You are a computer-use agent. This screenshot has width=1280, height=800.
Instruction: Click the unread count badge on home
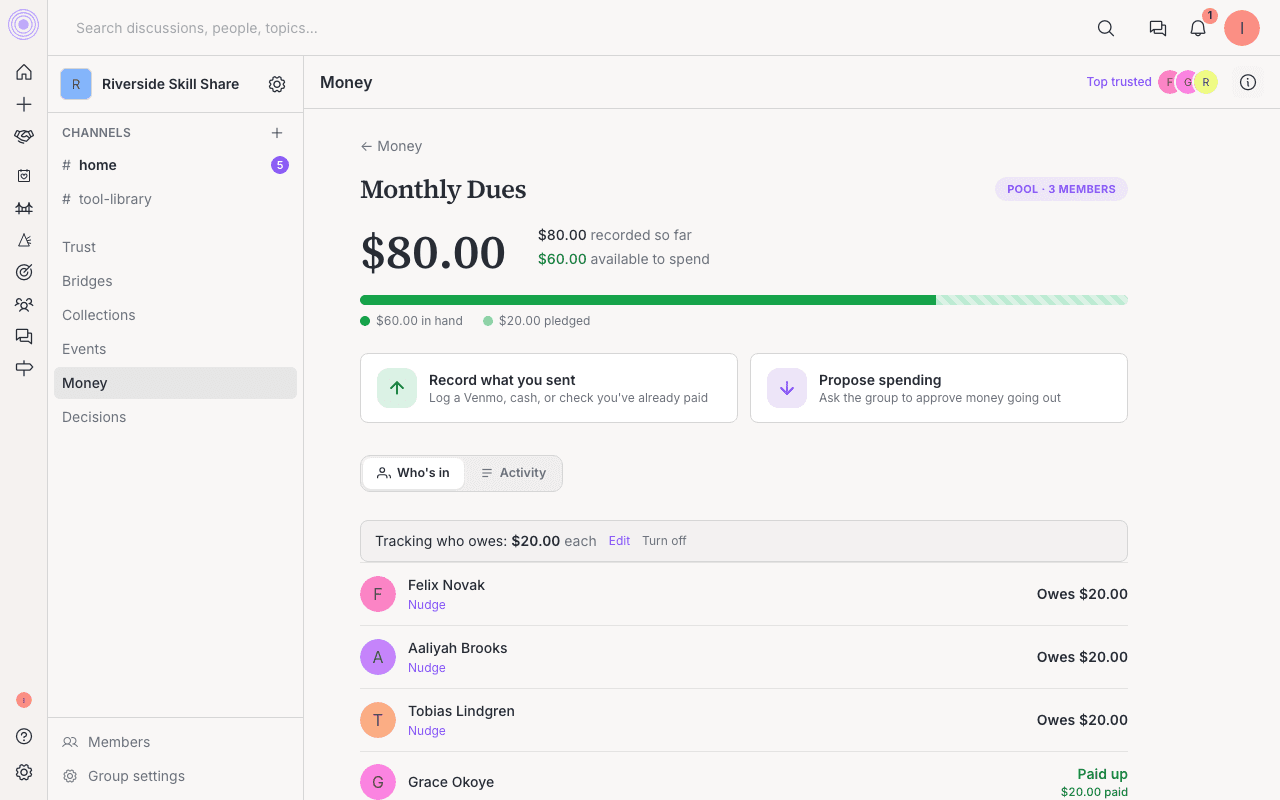280,165
